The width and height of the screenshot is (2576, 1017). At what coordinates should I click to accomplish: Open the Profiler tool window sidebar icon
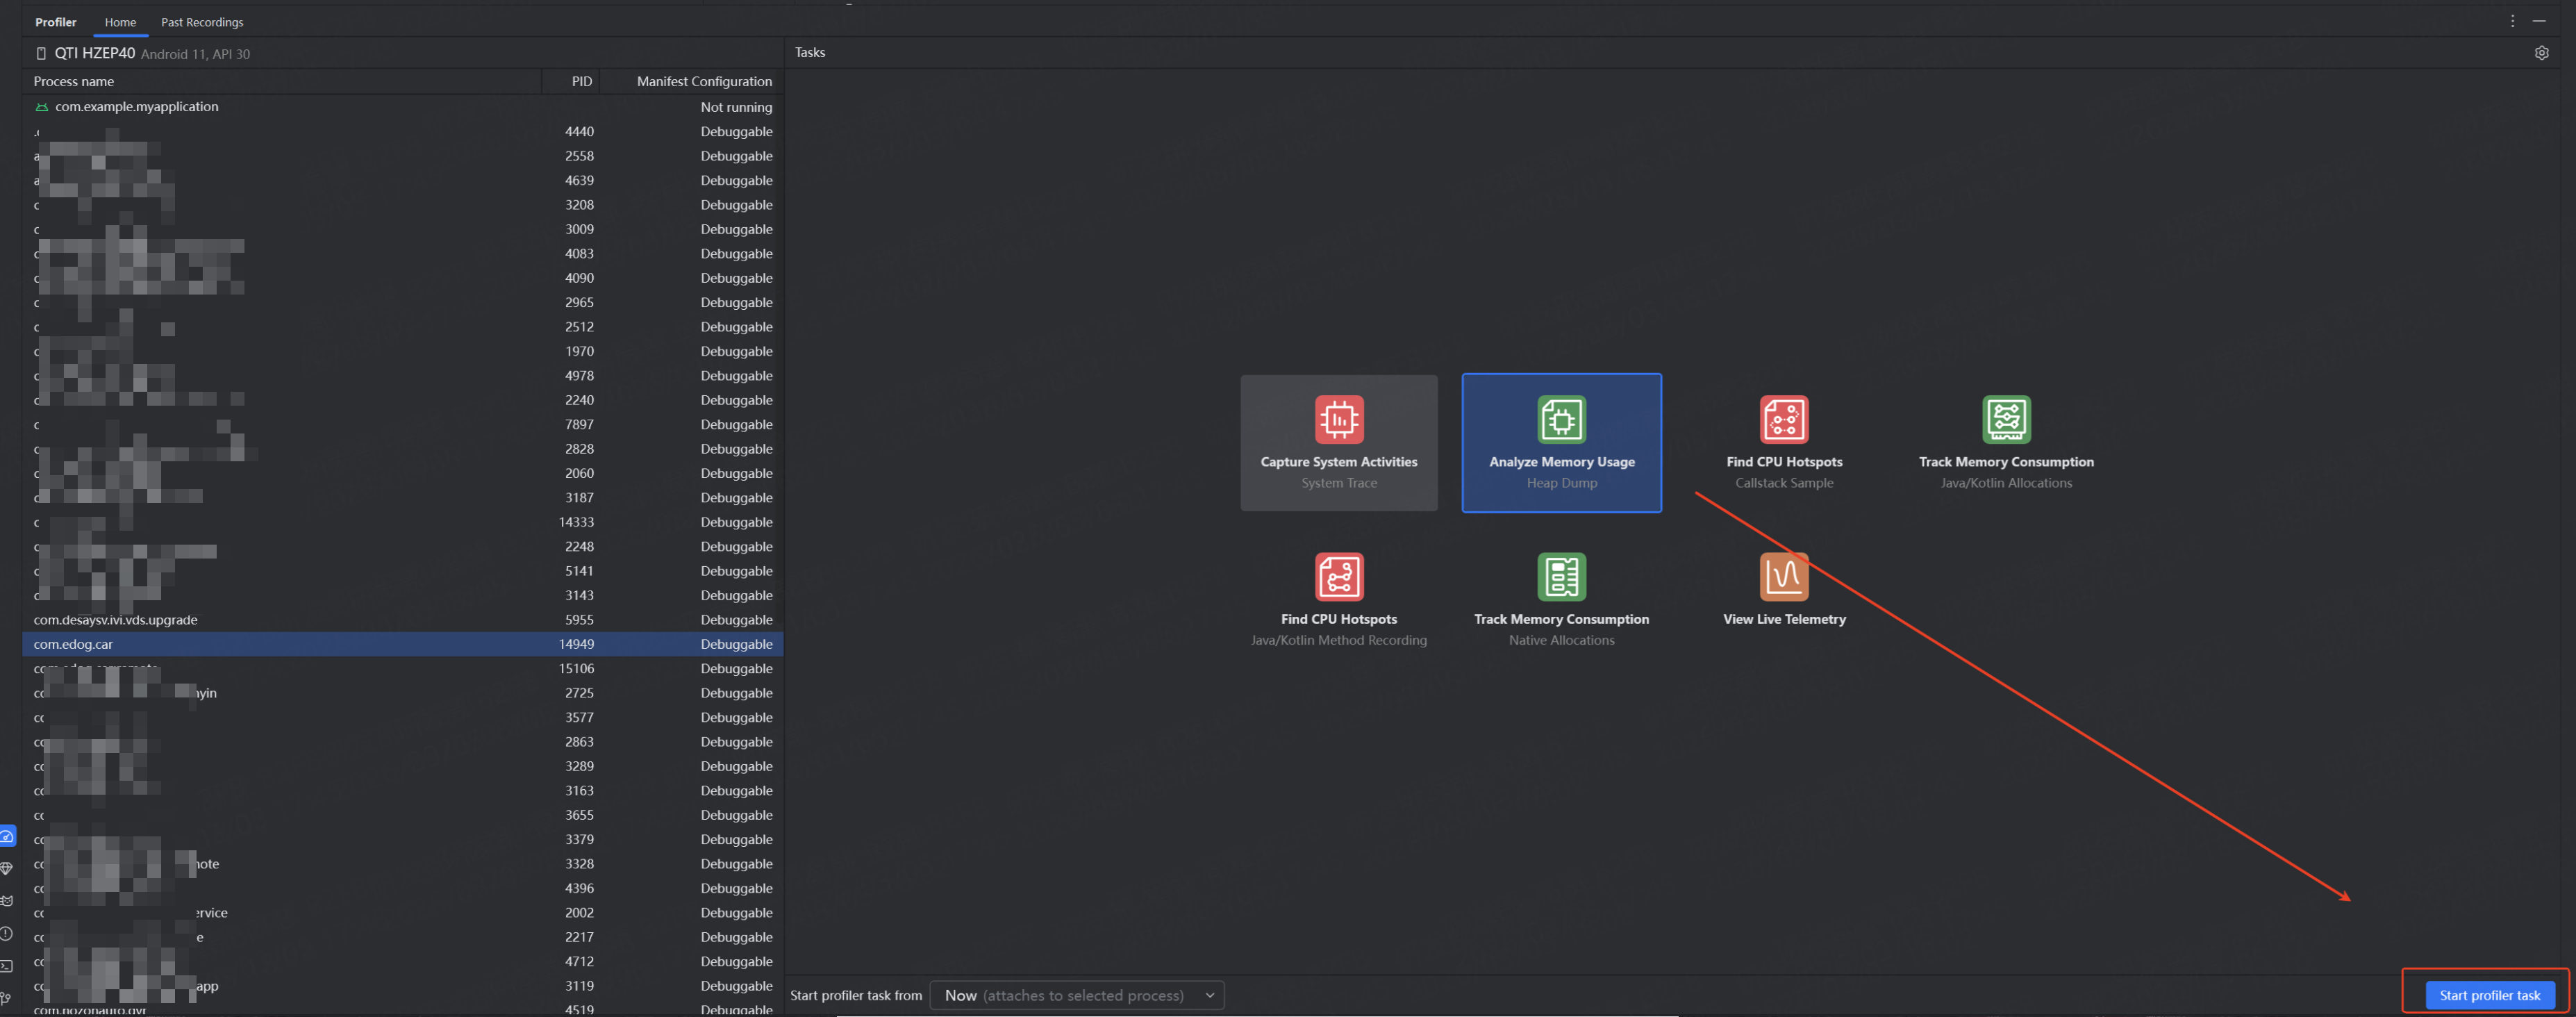(7, 835)
